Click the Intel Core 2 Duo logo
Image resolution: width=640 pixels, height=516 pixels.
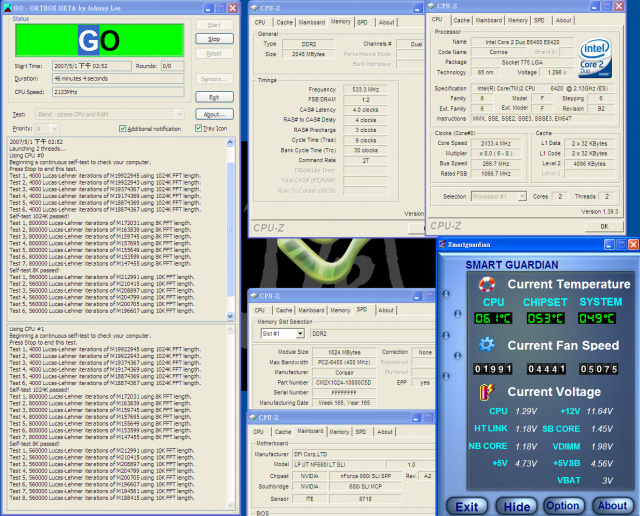[x=595, y=58]
